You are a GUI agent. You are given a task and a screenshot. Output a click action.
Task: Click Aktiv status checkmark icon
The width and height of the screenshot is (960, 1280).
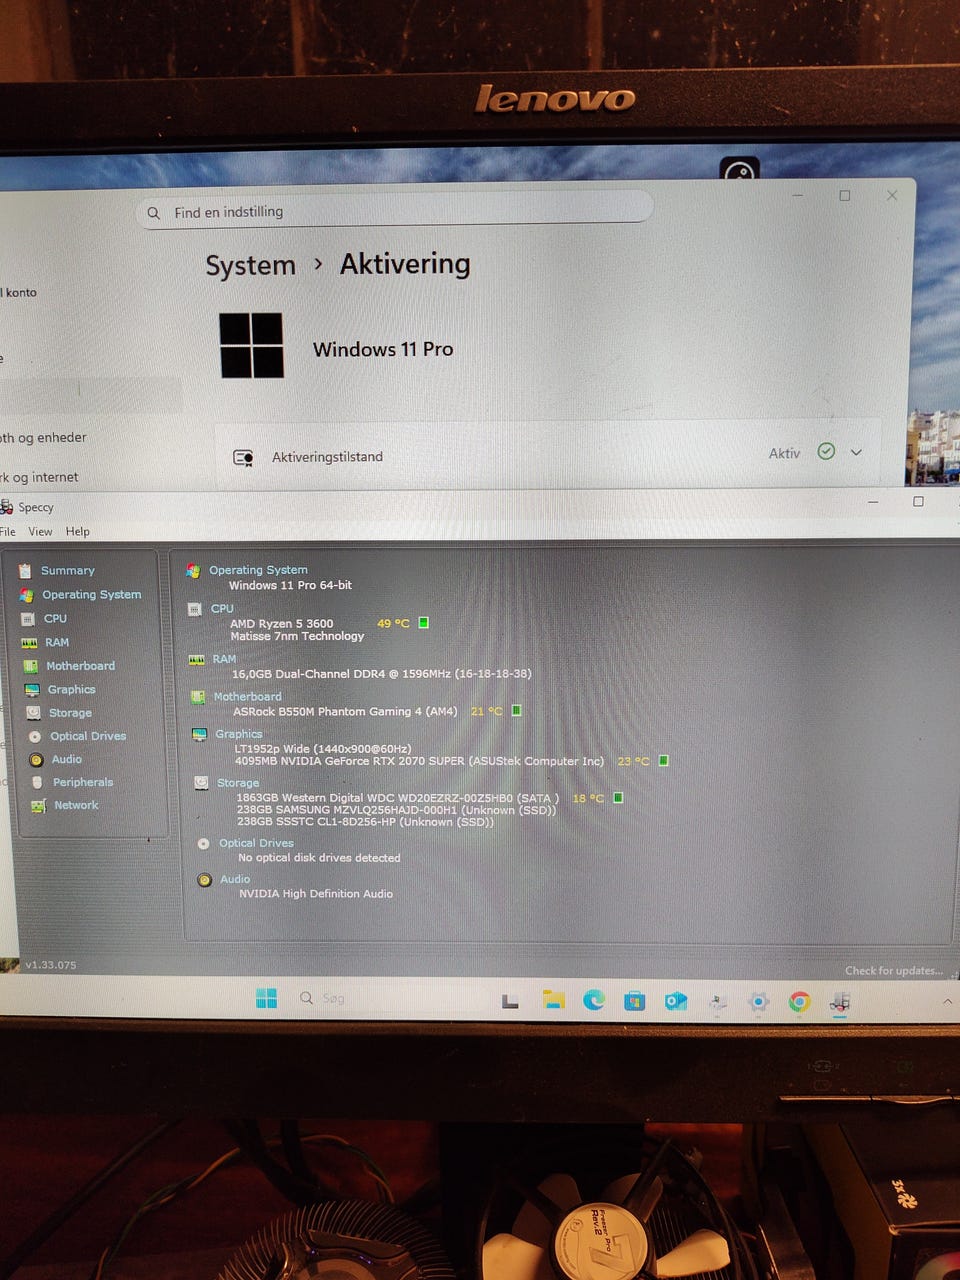click(826, 451)
